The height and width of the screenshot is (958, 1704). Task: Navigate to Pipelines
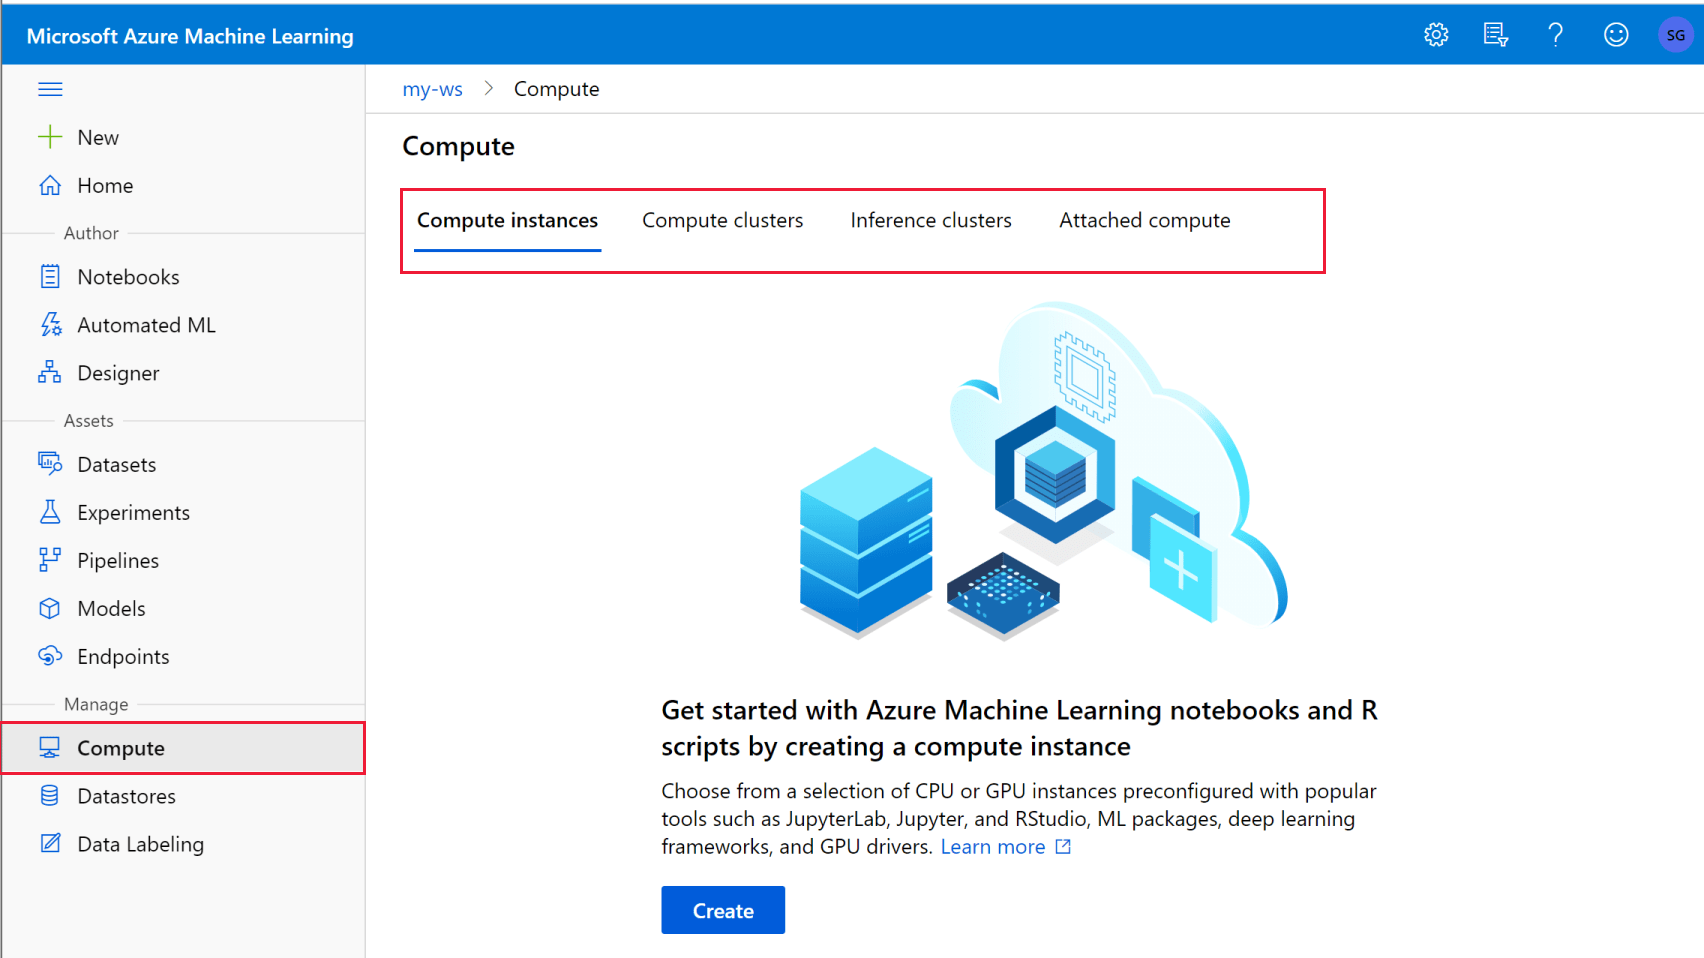117,560
